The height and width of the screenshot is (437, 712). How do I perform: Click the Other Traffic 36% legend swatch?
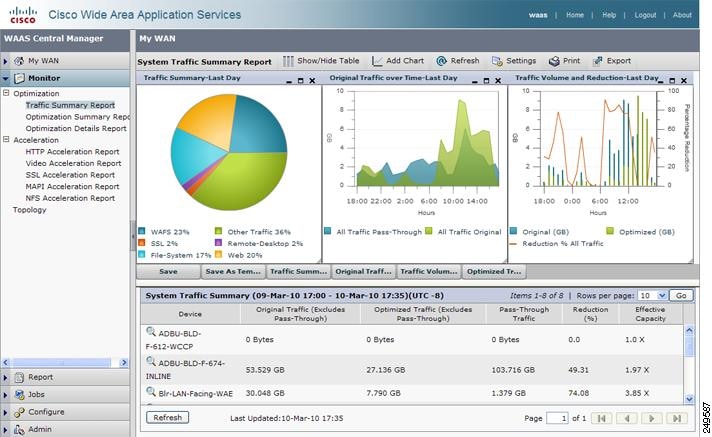[x=218, y=231]
